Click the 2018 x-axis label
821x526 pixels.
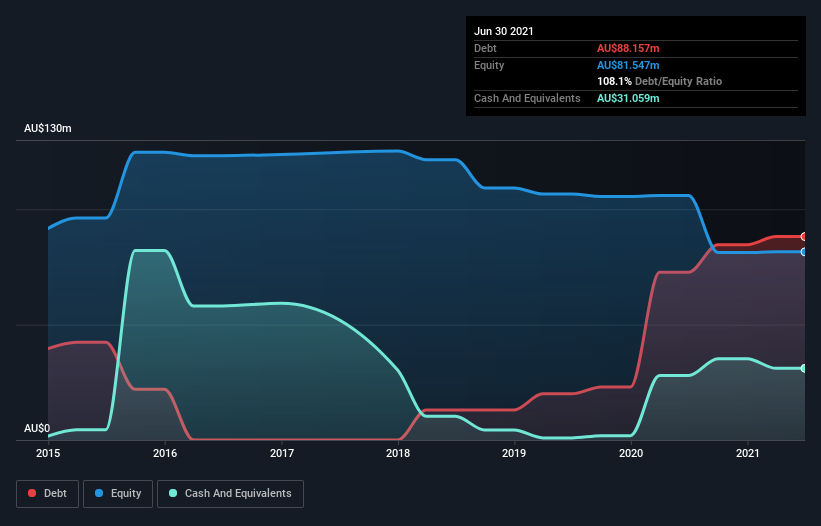(398, 453)
